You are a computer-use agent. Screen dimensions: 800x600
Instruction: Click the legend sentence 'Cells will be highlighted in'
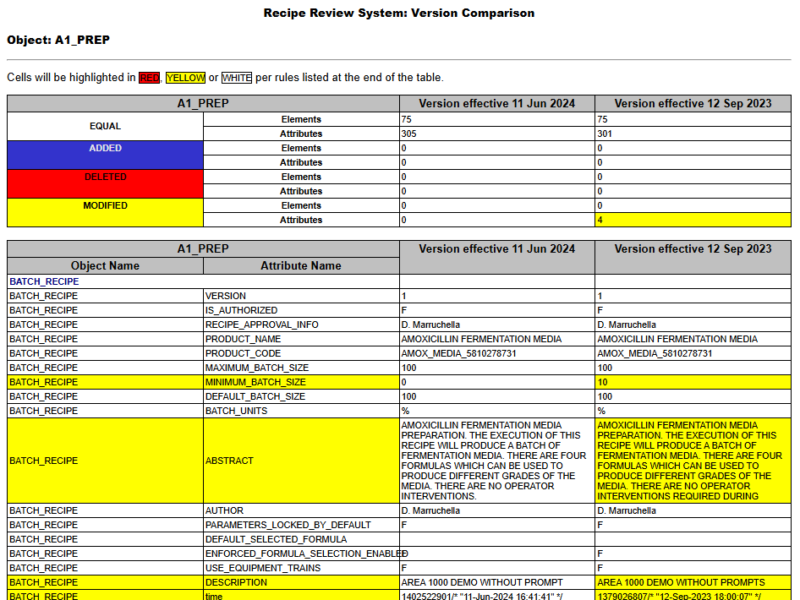(x=71, y=78)
